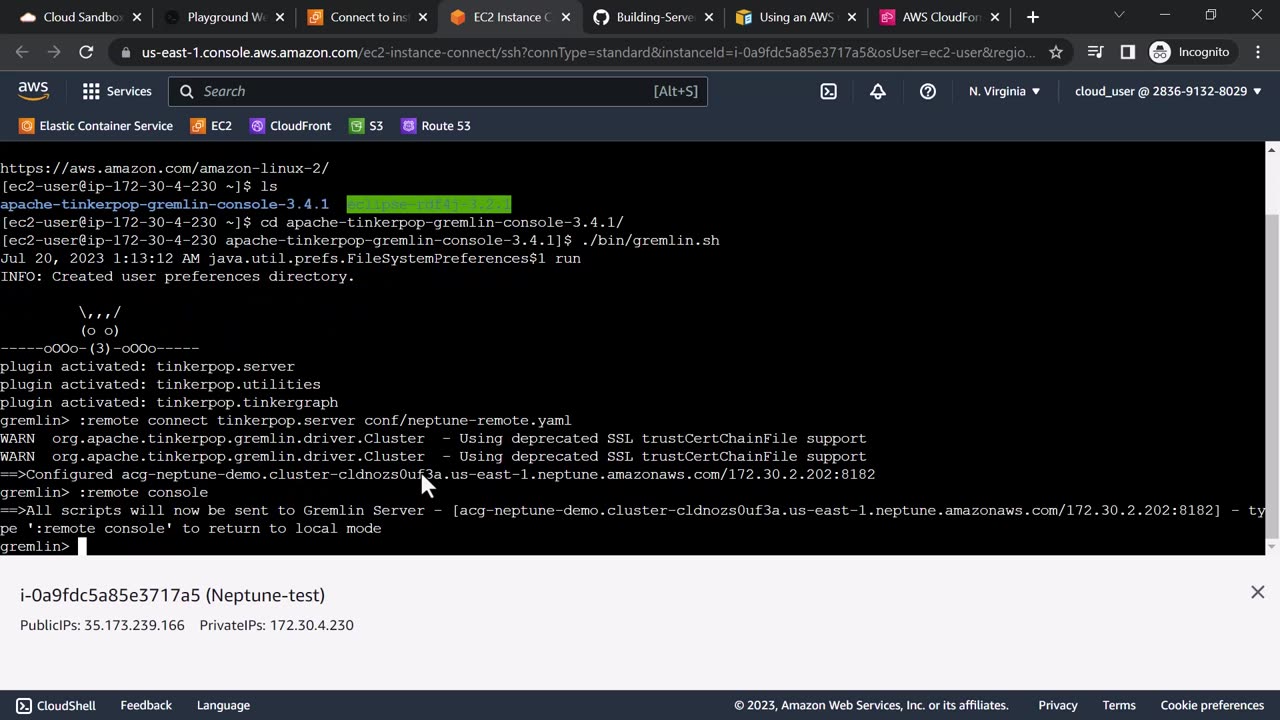Launch CloudShell from the top navigation bar
The width and height of the screenshot is (1280, 720).
pos(829,91)
